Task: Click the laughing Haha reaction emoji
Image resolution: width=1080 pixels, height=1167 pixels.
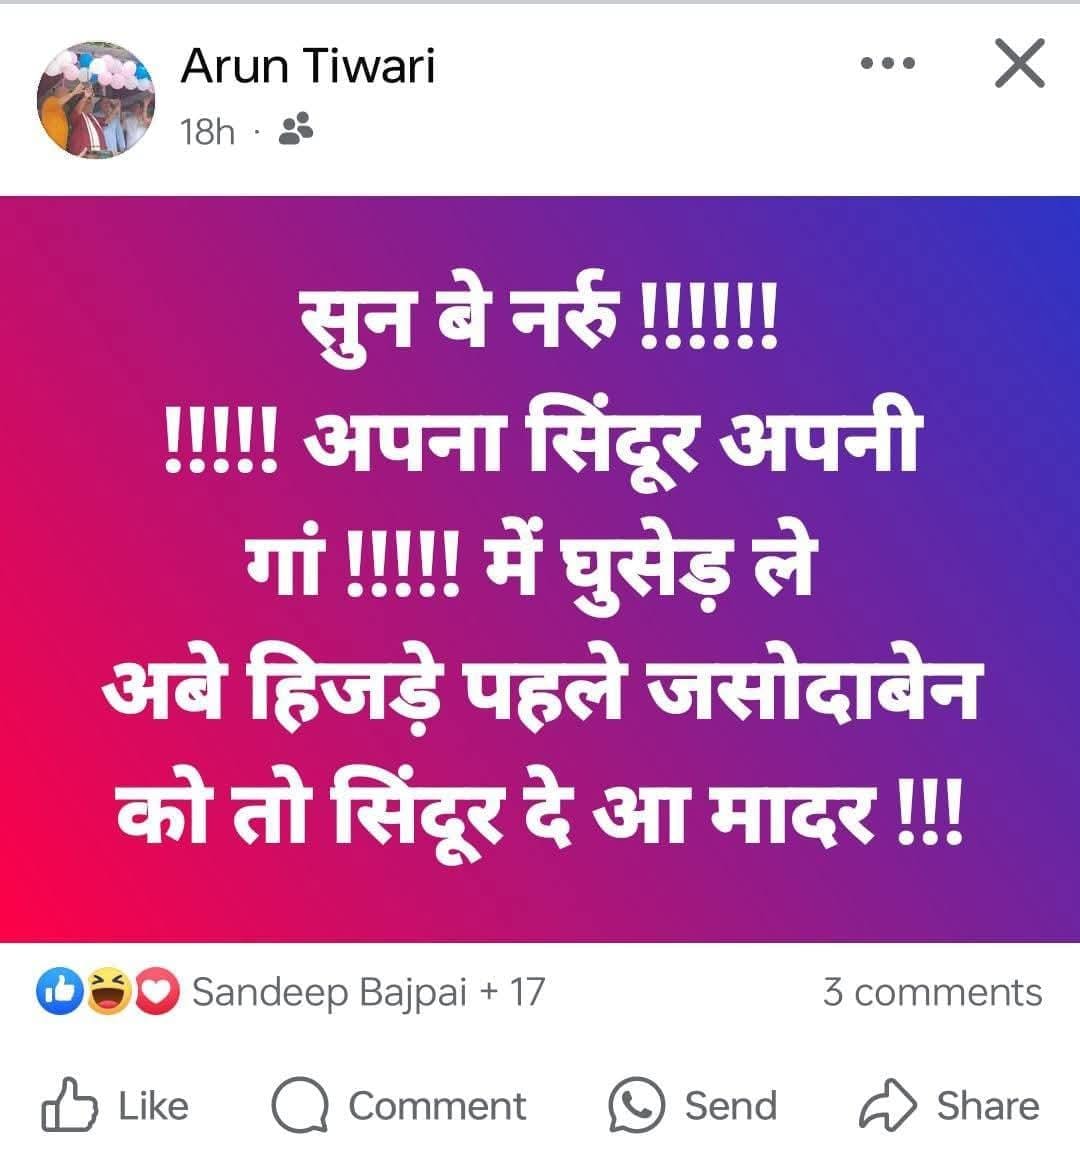Action: tap(109, 991)
